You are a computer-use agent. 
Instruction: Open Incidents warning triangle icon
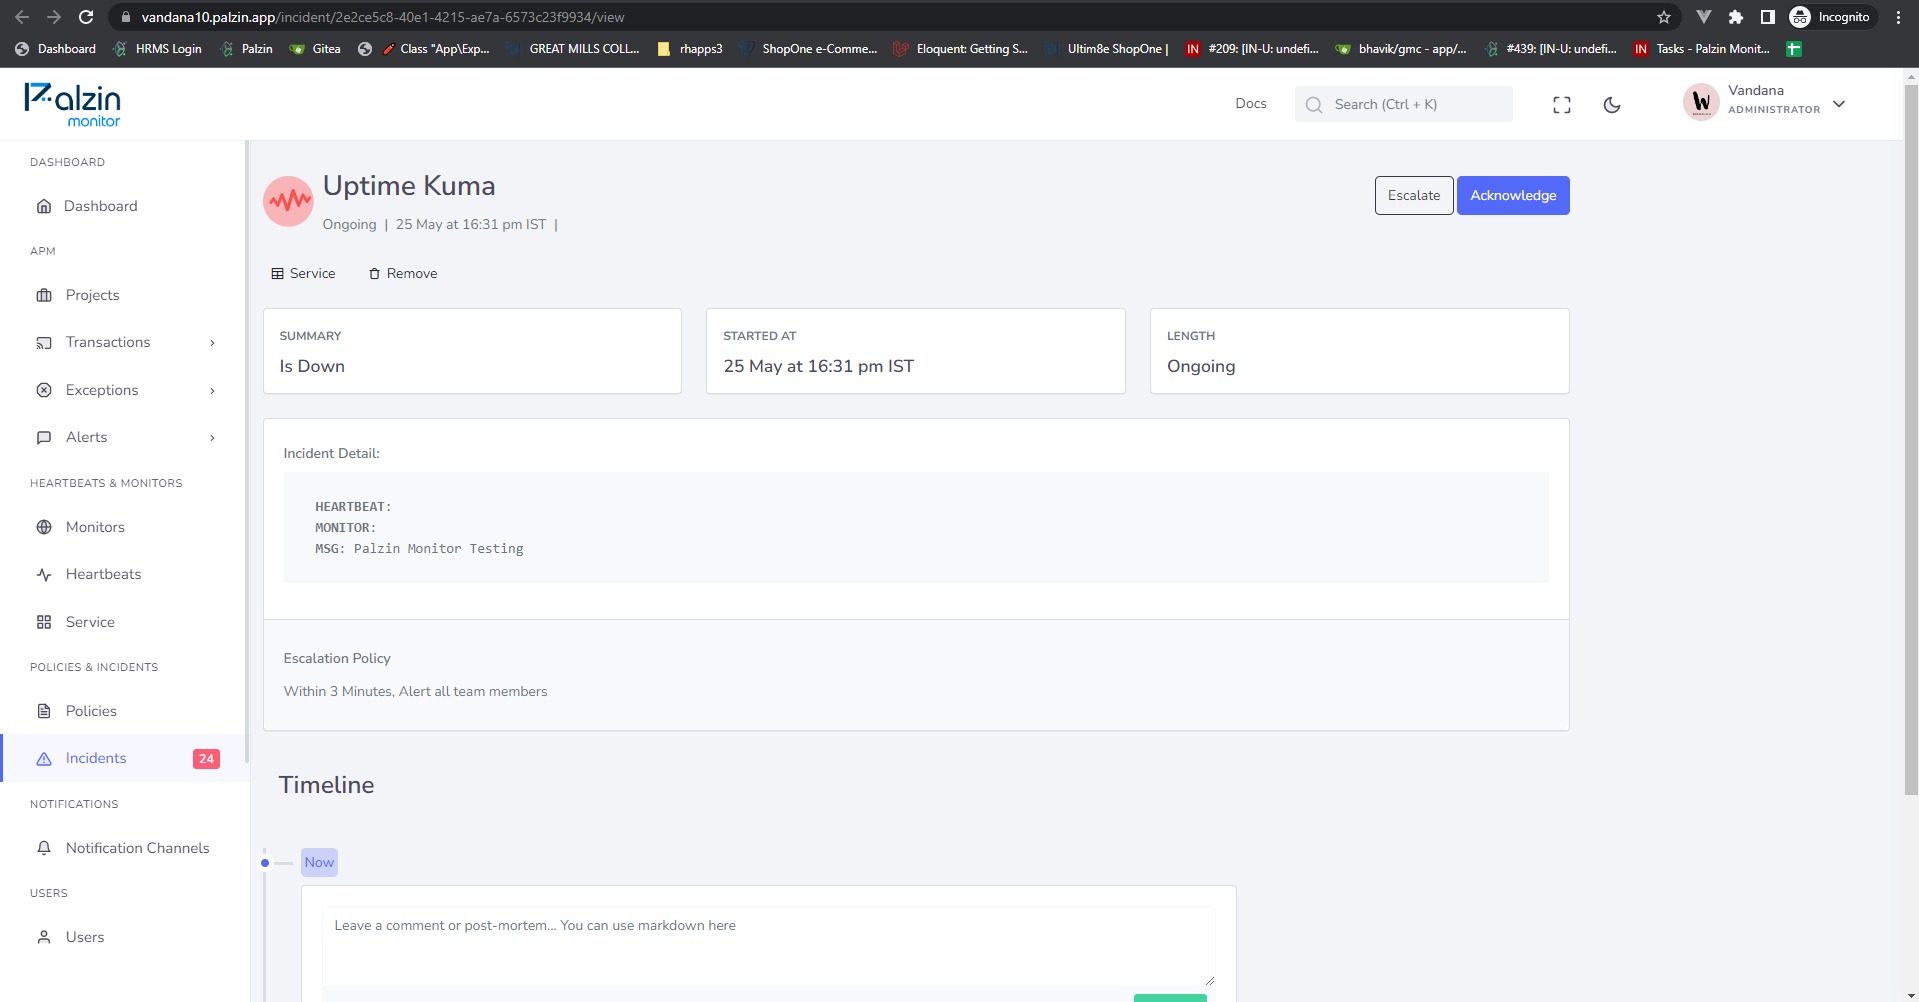(44, 758)
